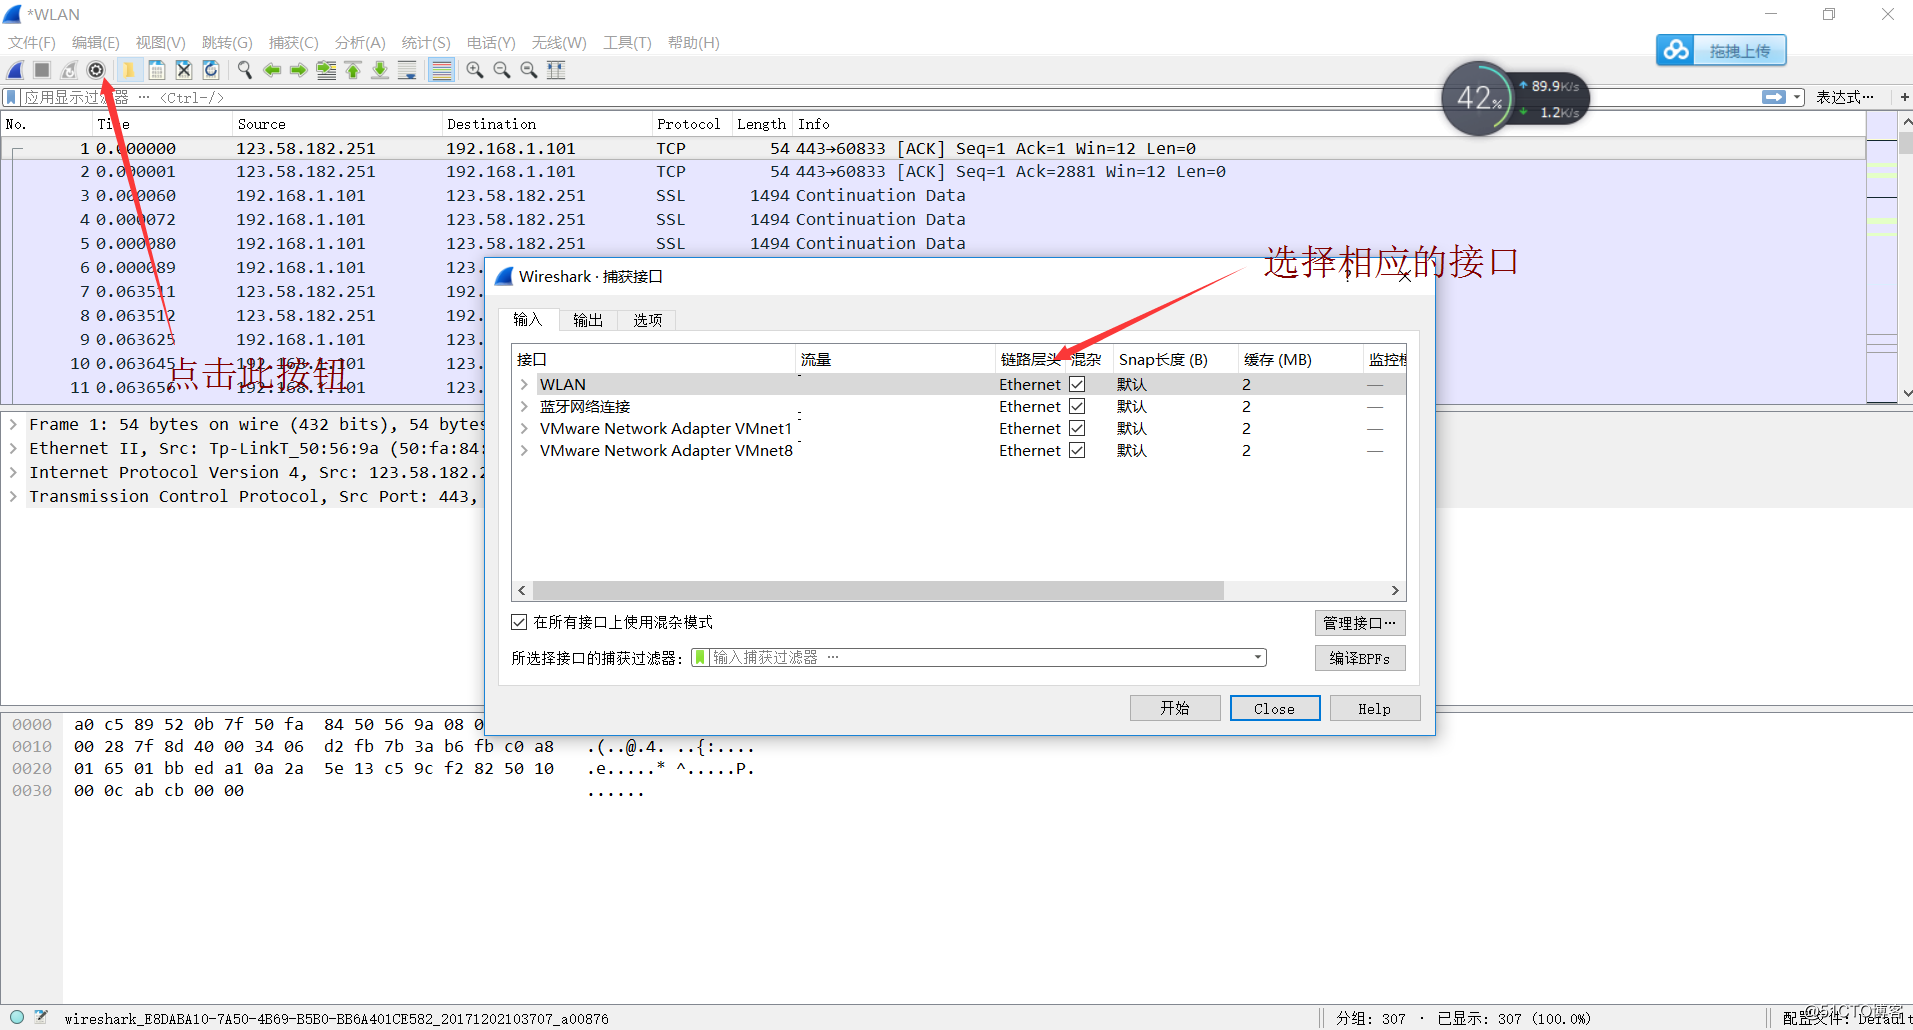Go forward with green right arrow
This screenshot has width=1913, height=1030.
click(298, 70)
